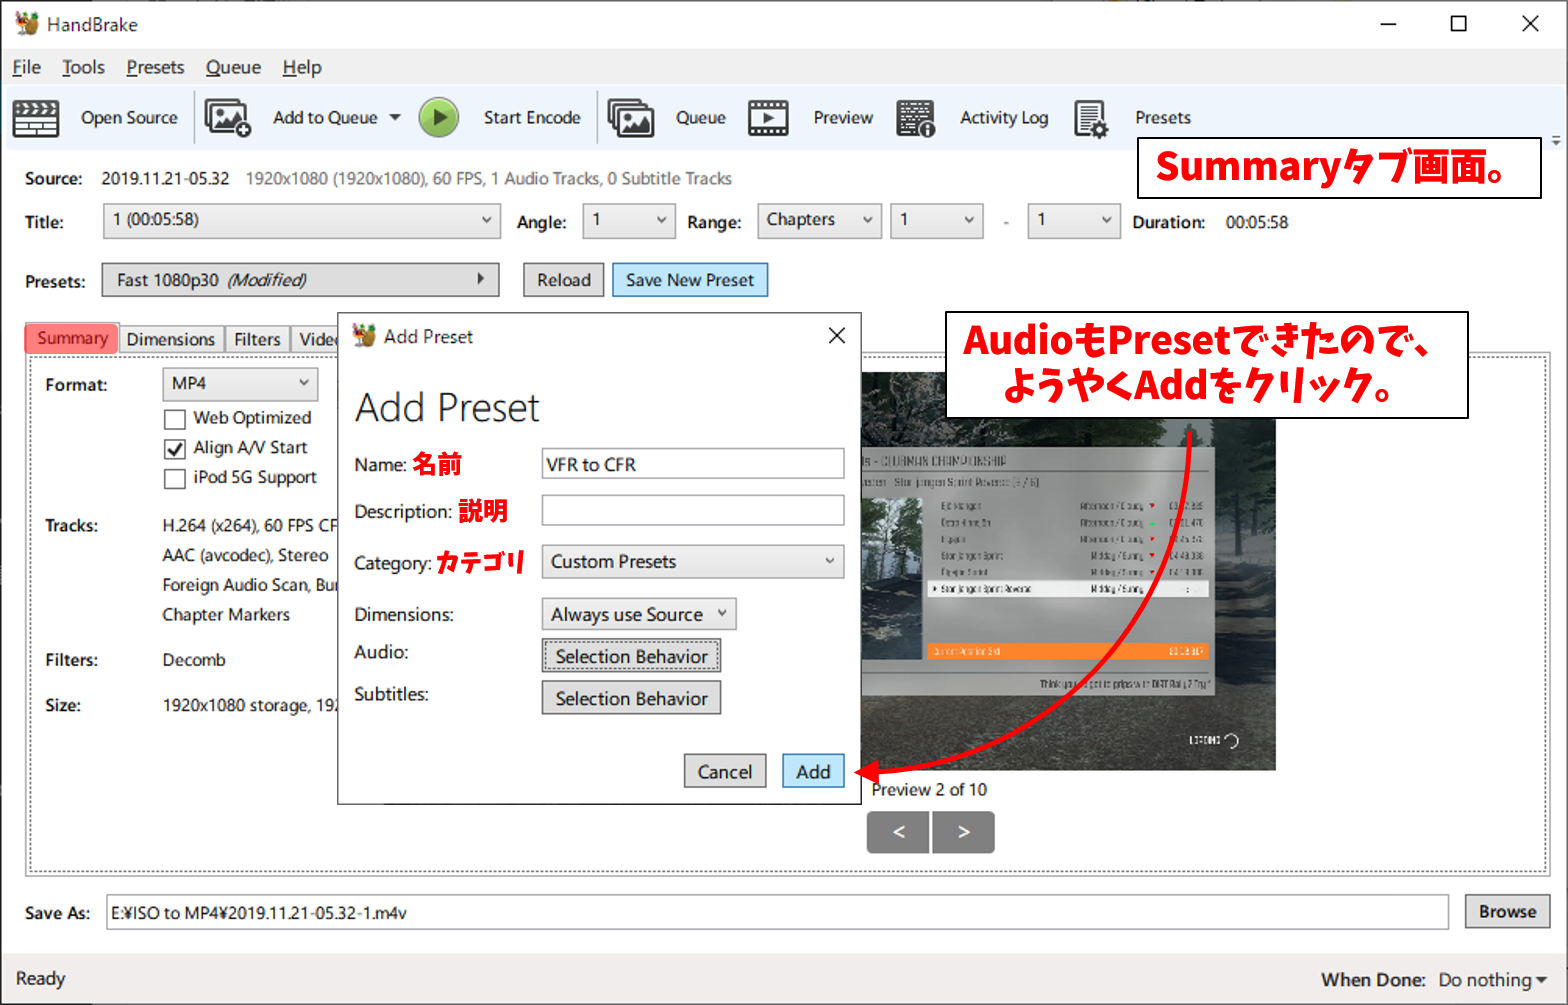Viewport: 1568px width, 1005px height.
Task: Open the Dimensions Always use Source dropdown
Action: point(639,614)
